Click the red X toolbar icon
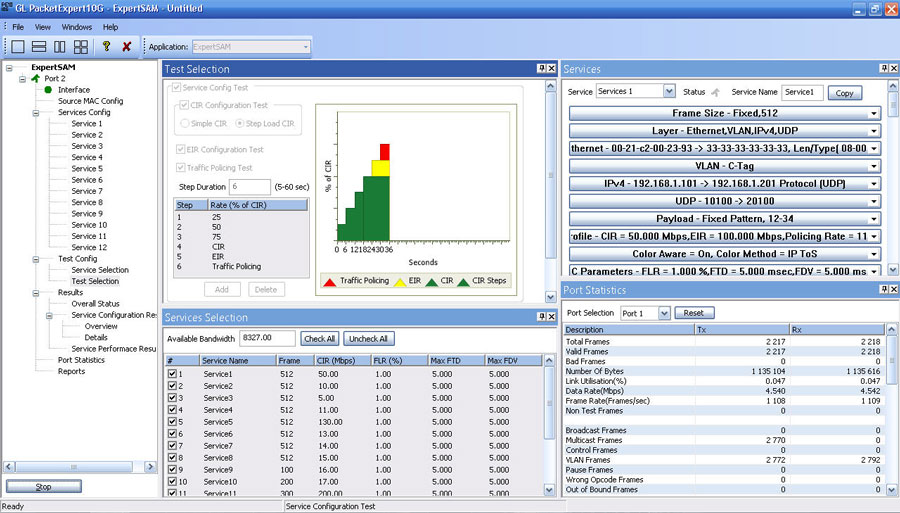This screenshot has width=900, height=513. [127, 46]
